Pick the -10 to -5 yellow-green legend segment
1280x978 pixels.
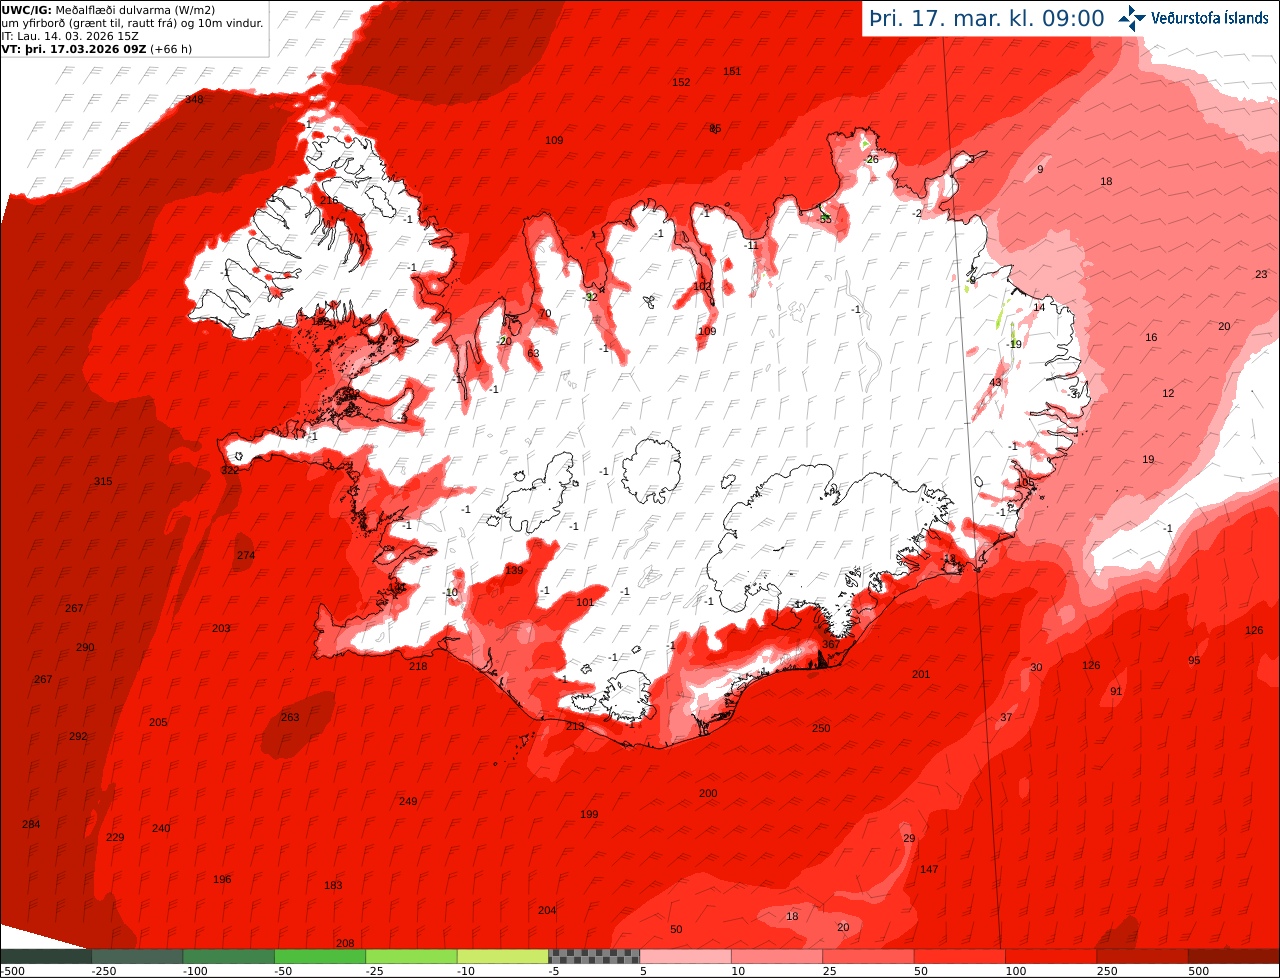[x=502, y=956]
